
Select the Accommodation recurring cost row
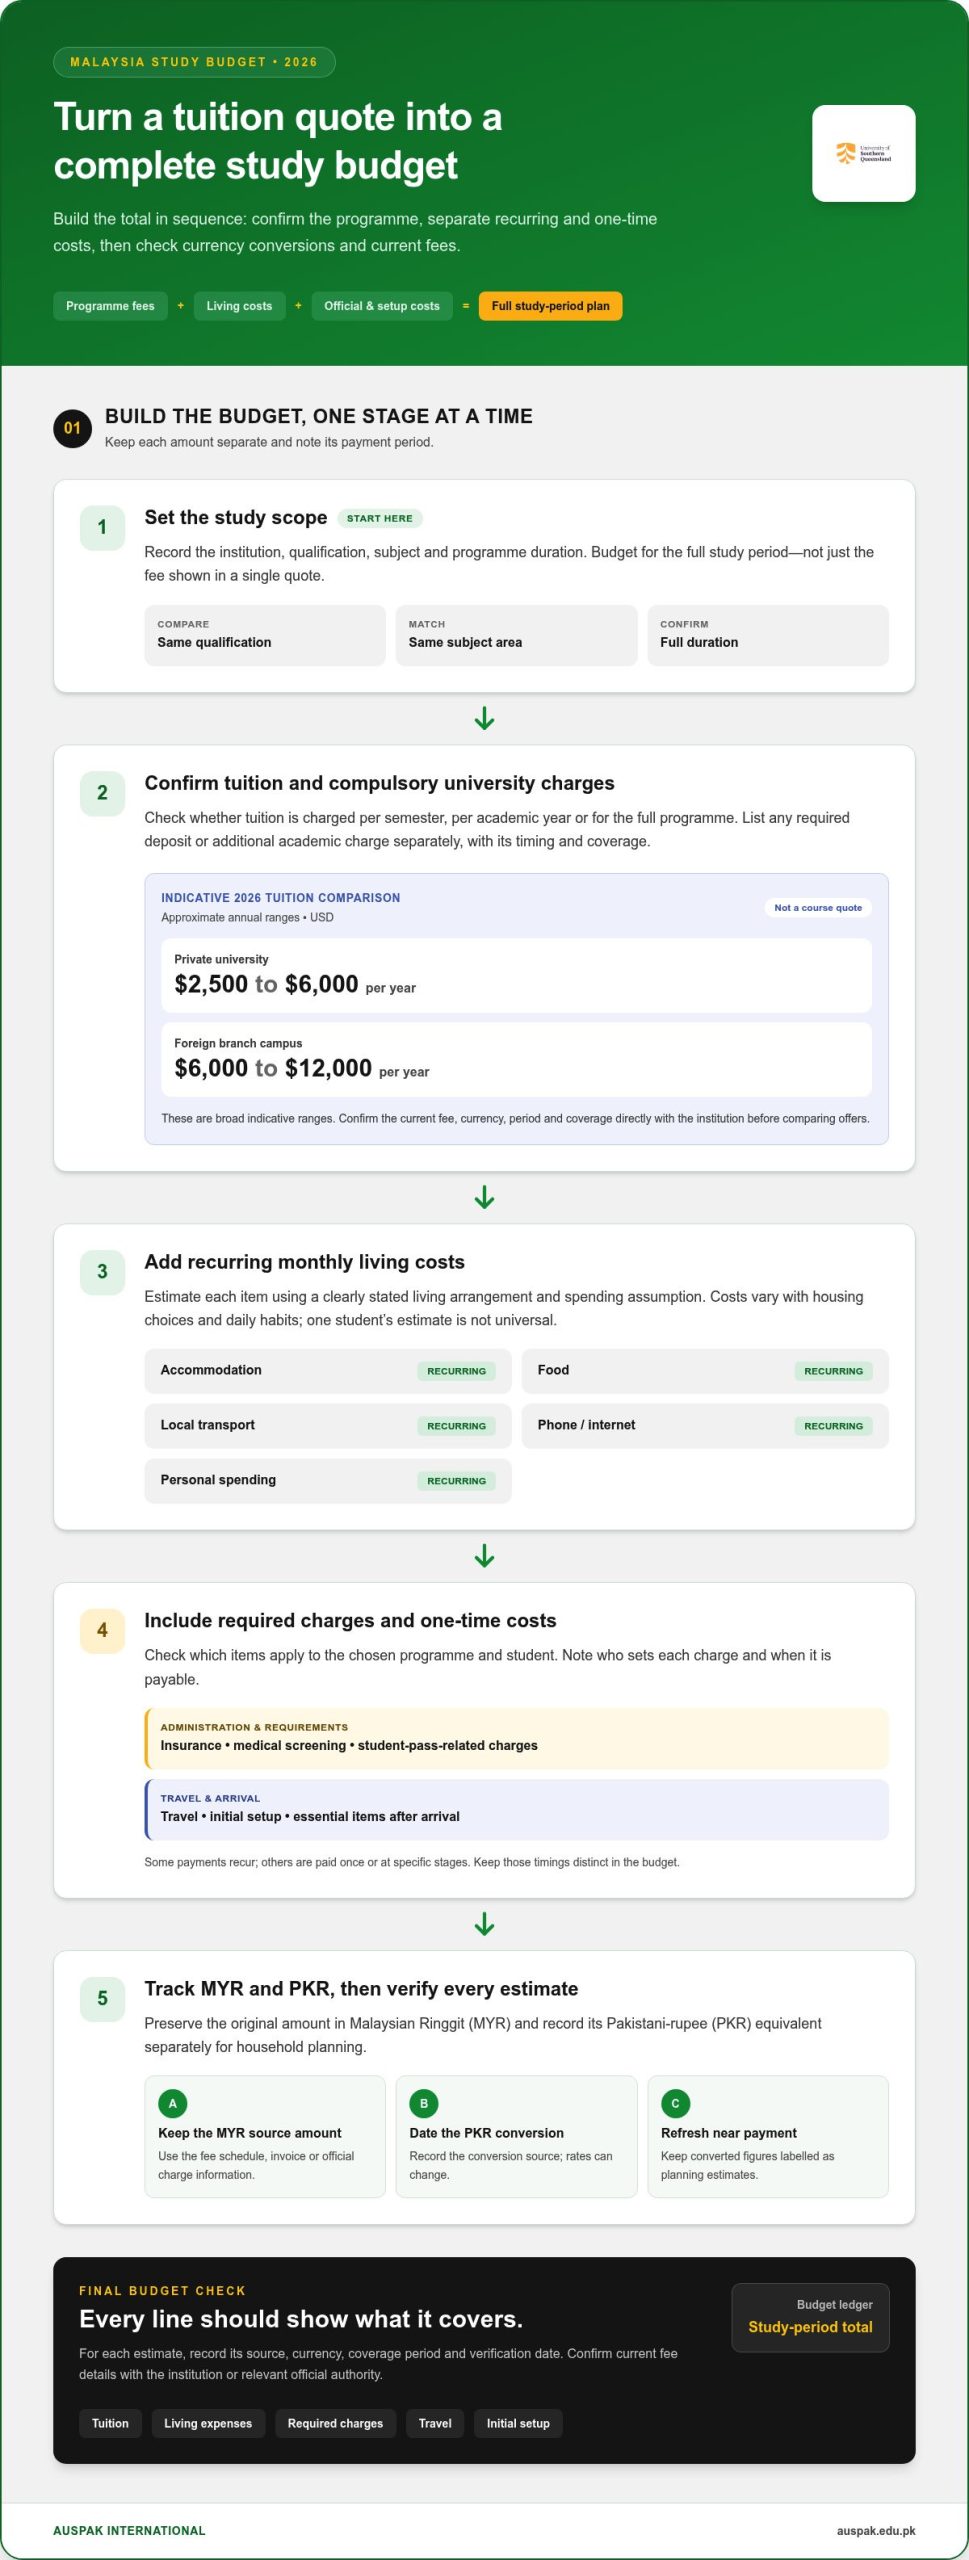click(x=328, y=1370)
